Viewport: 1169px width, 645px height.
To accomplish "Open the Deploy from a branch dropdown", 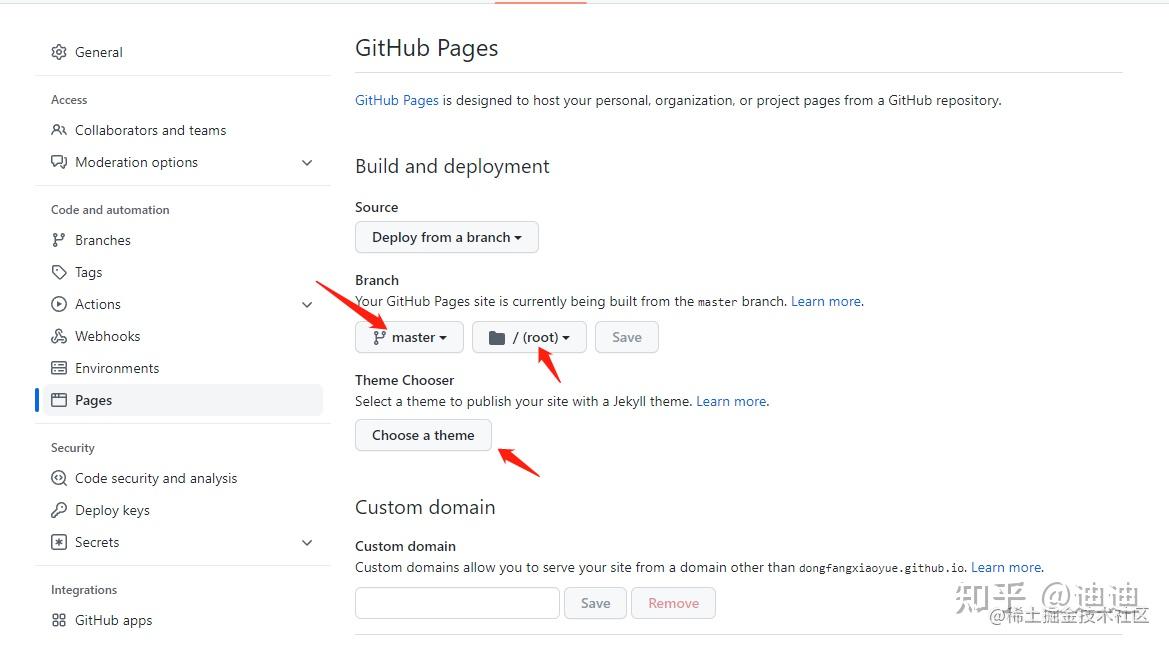I will coord(447,237).
